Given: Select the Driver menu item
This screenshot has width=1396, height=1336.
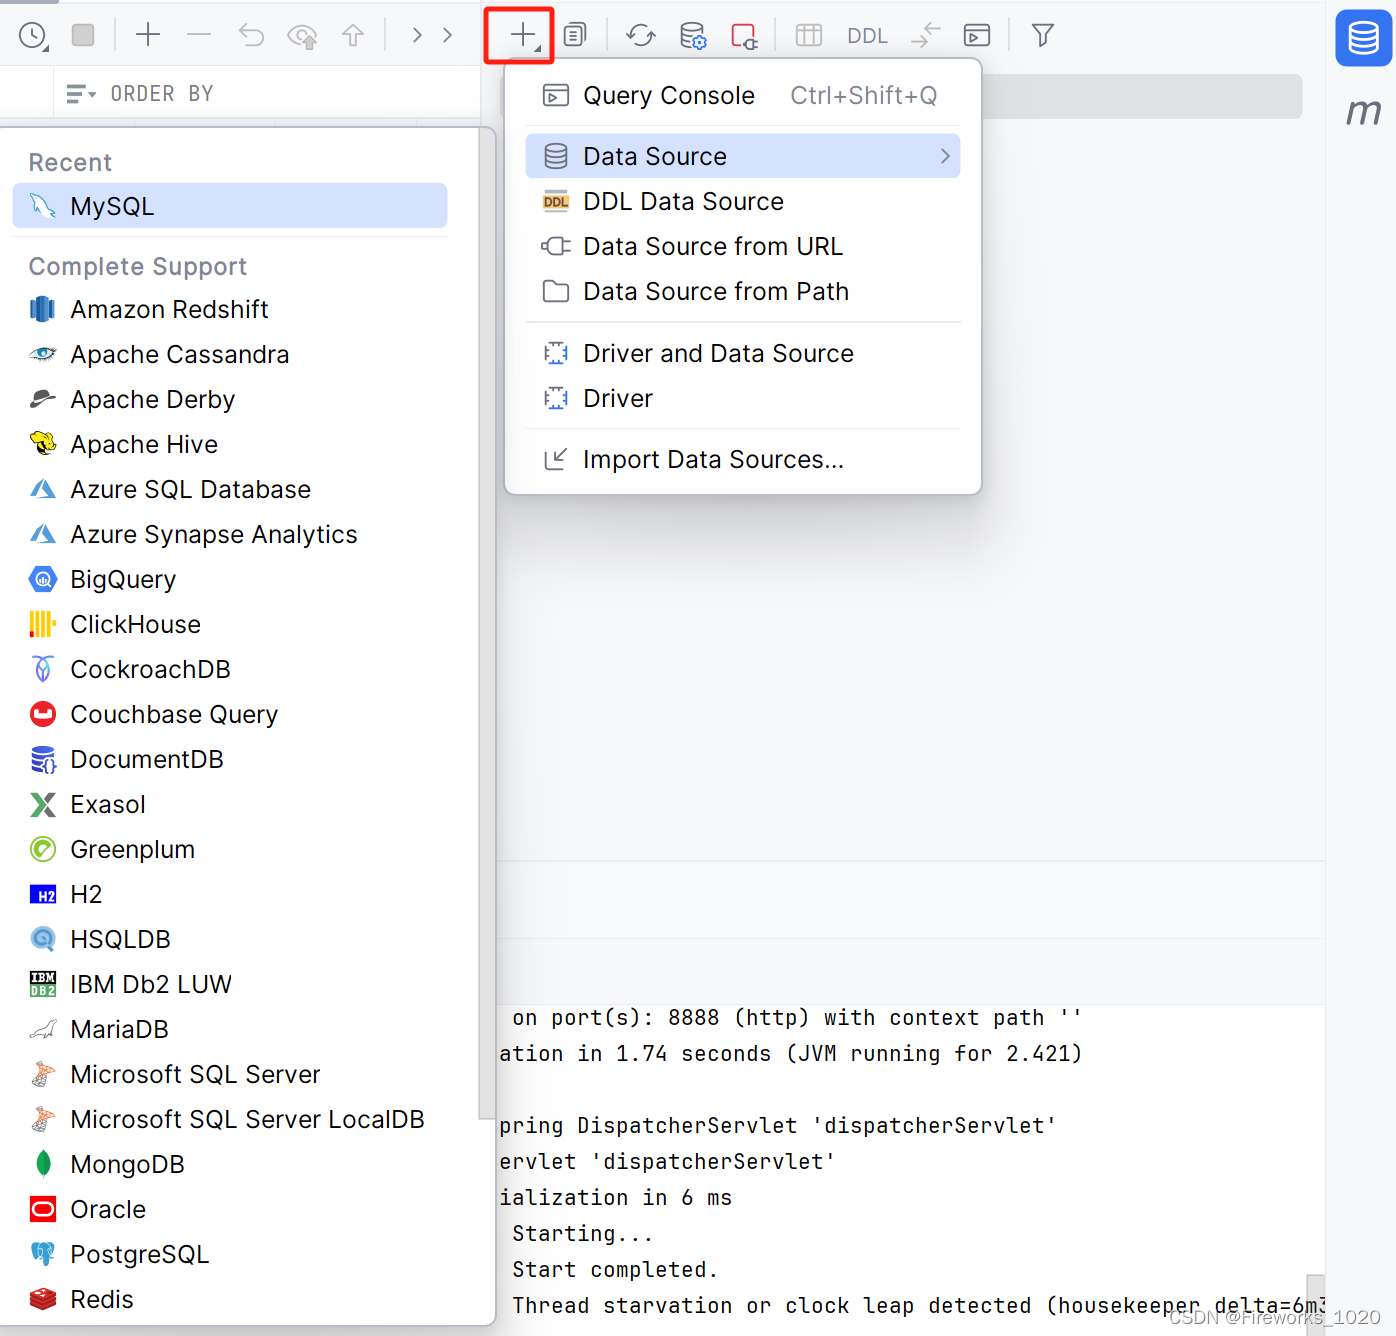Looking at the screenshot, I should (742, 398).
